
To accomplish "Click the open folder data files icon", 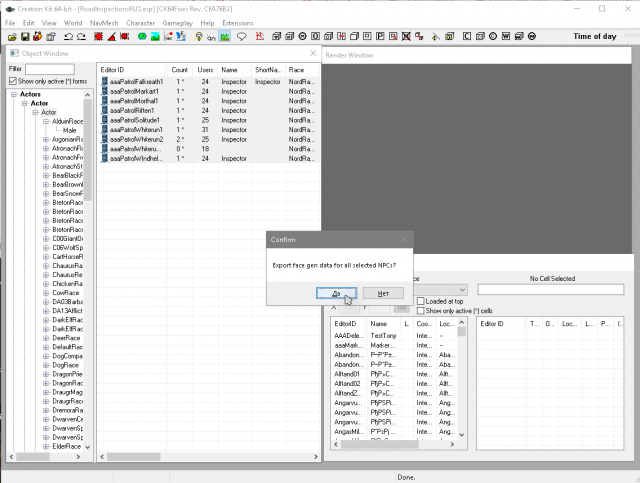I will coord(11,37).
